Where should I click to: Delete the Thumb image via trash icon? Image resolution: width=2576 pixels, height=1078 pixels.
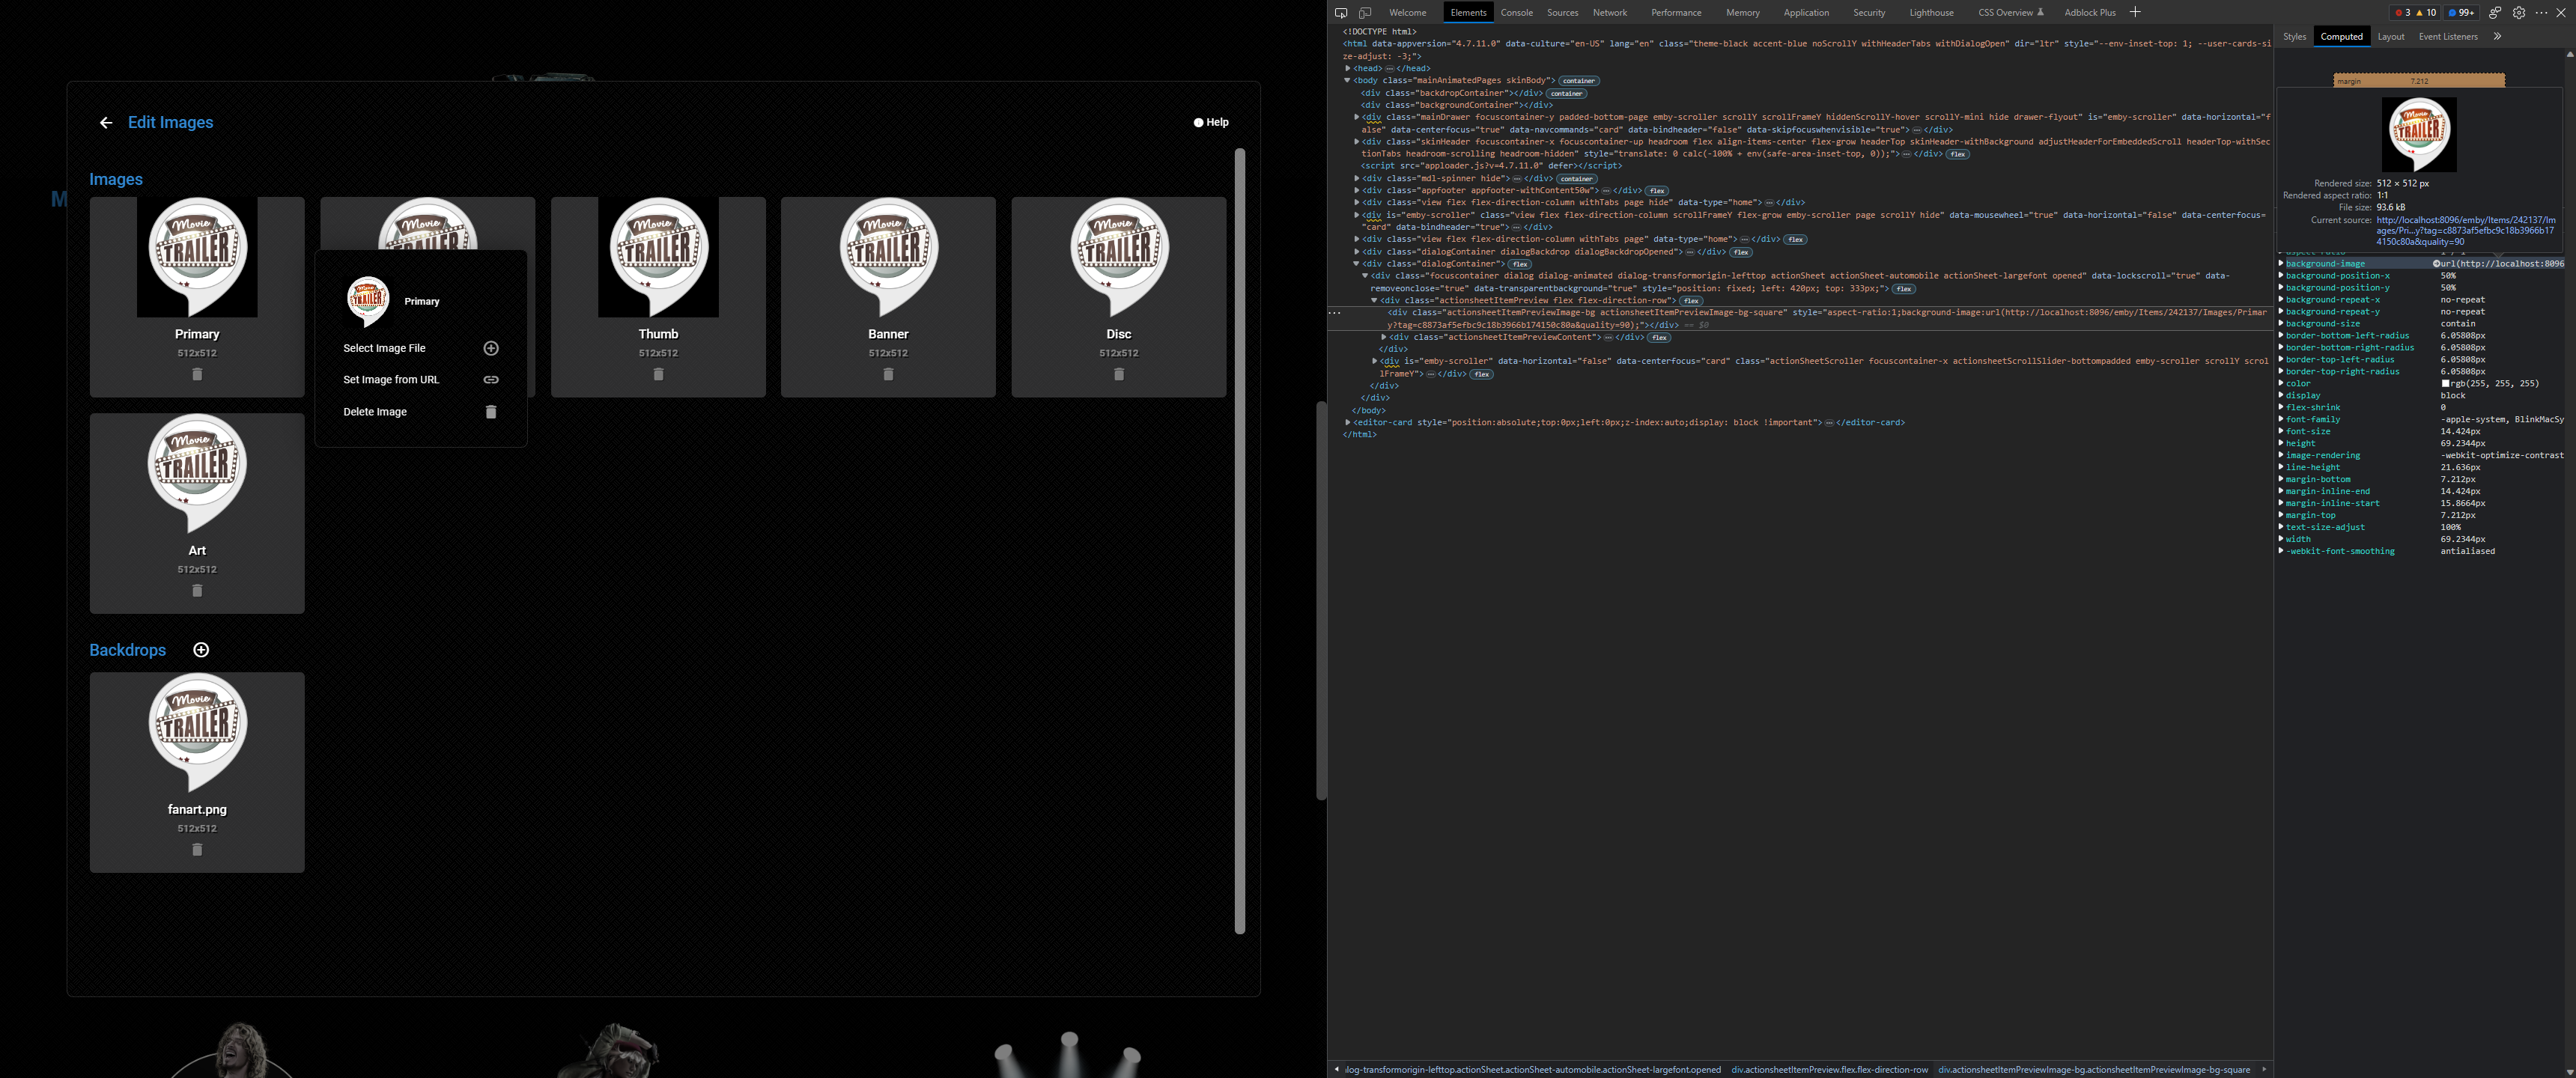pos(658,374)
